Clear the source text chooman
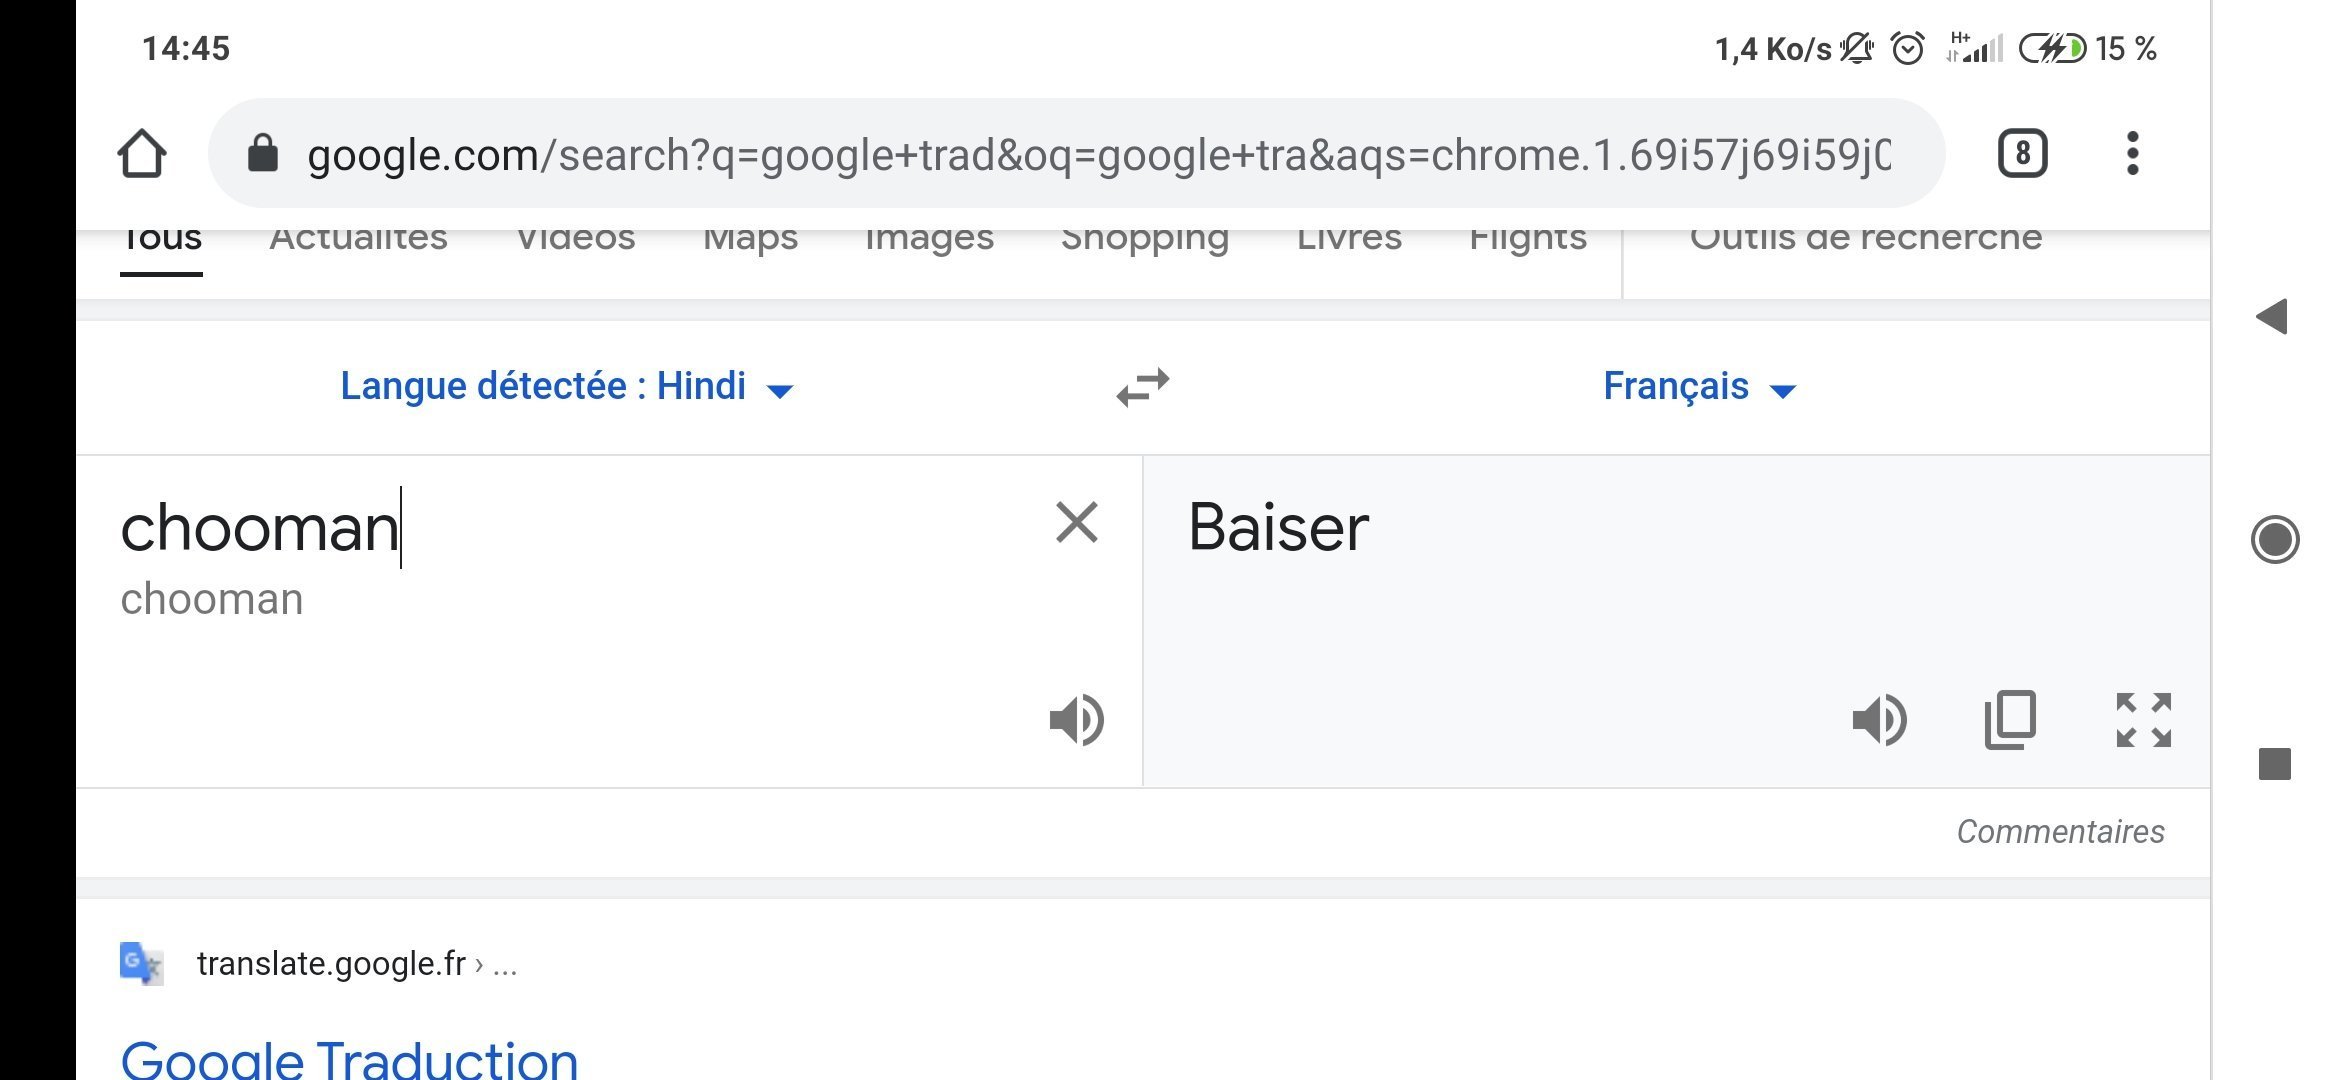The height and width of the screenshot is (1080, 2340). [x=1077, y=522]
